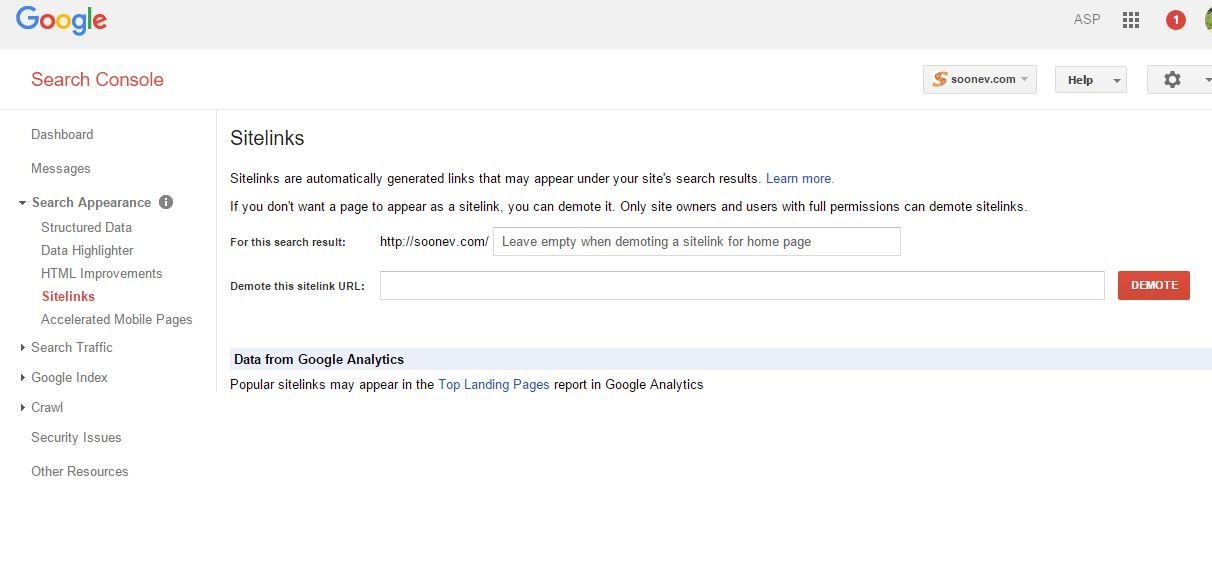
Task: Open Structured Data
Action: (86, 227)
